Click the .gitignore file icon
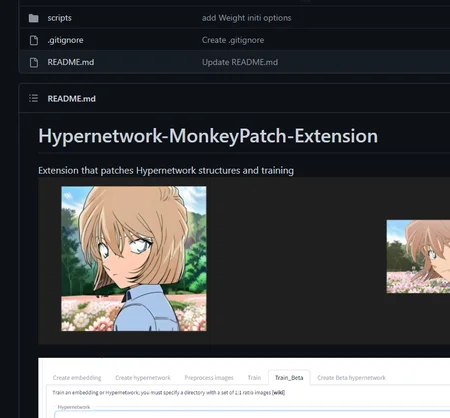450x418 pixels. coord(34,40)
